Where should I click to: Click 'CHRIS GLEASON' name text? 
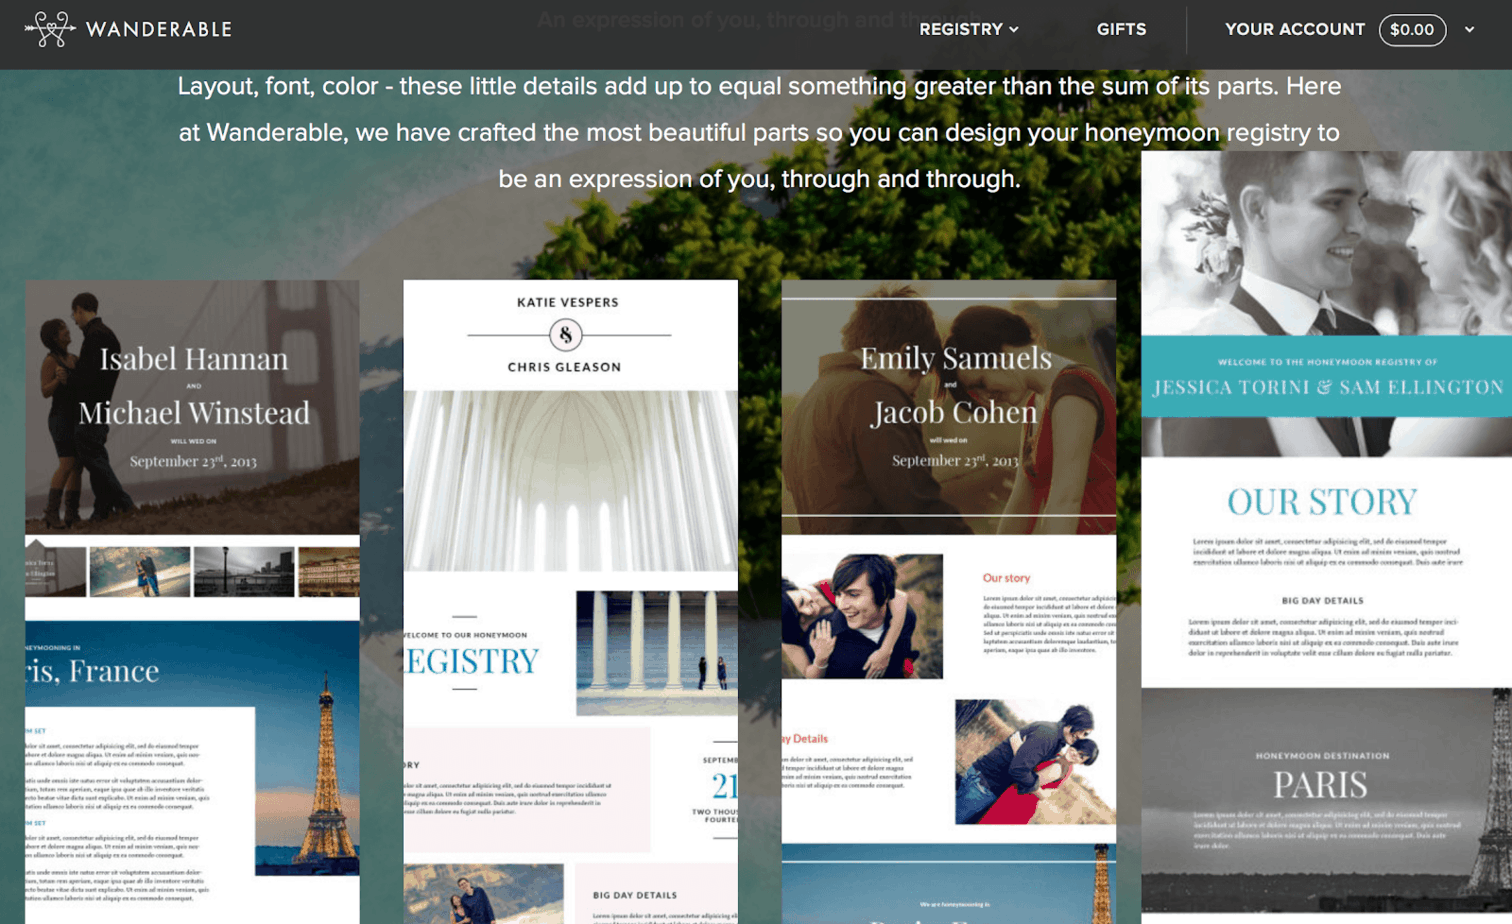564,367
